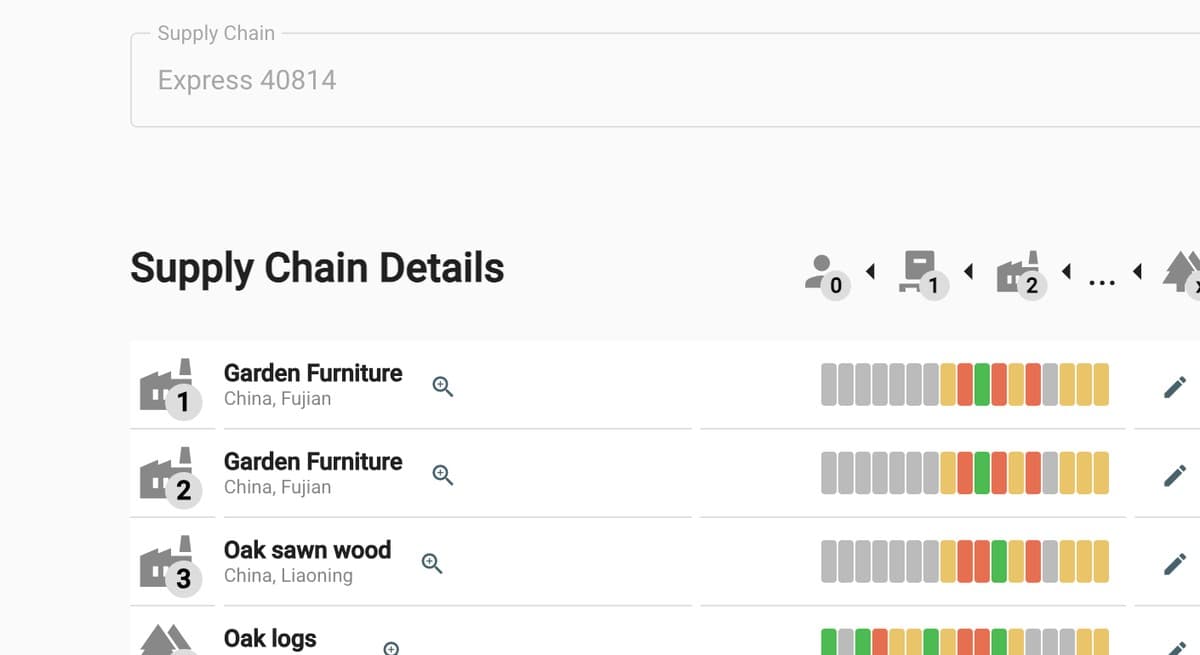Click the Oak sawn wood risk bar
Screen dimensions: 1200x655
[964, 562]
